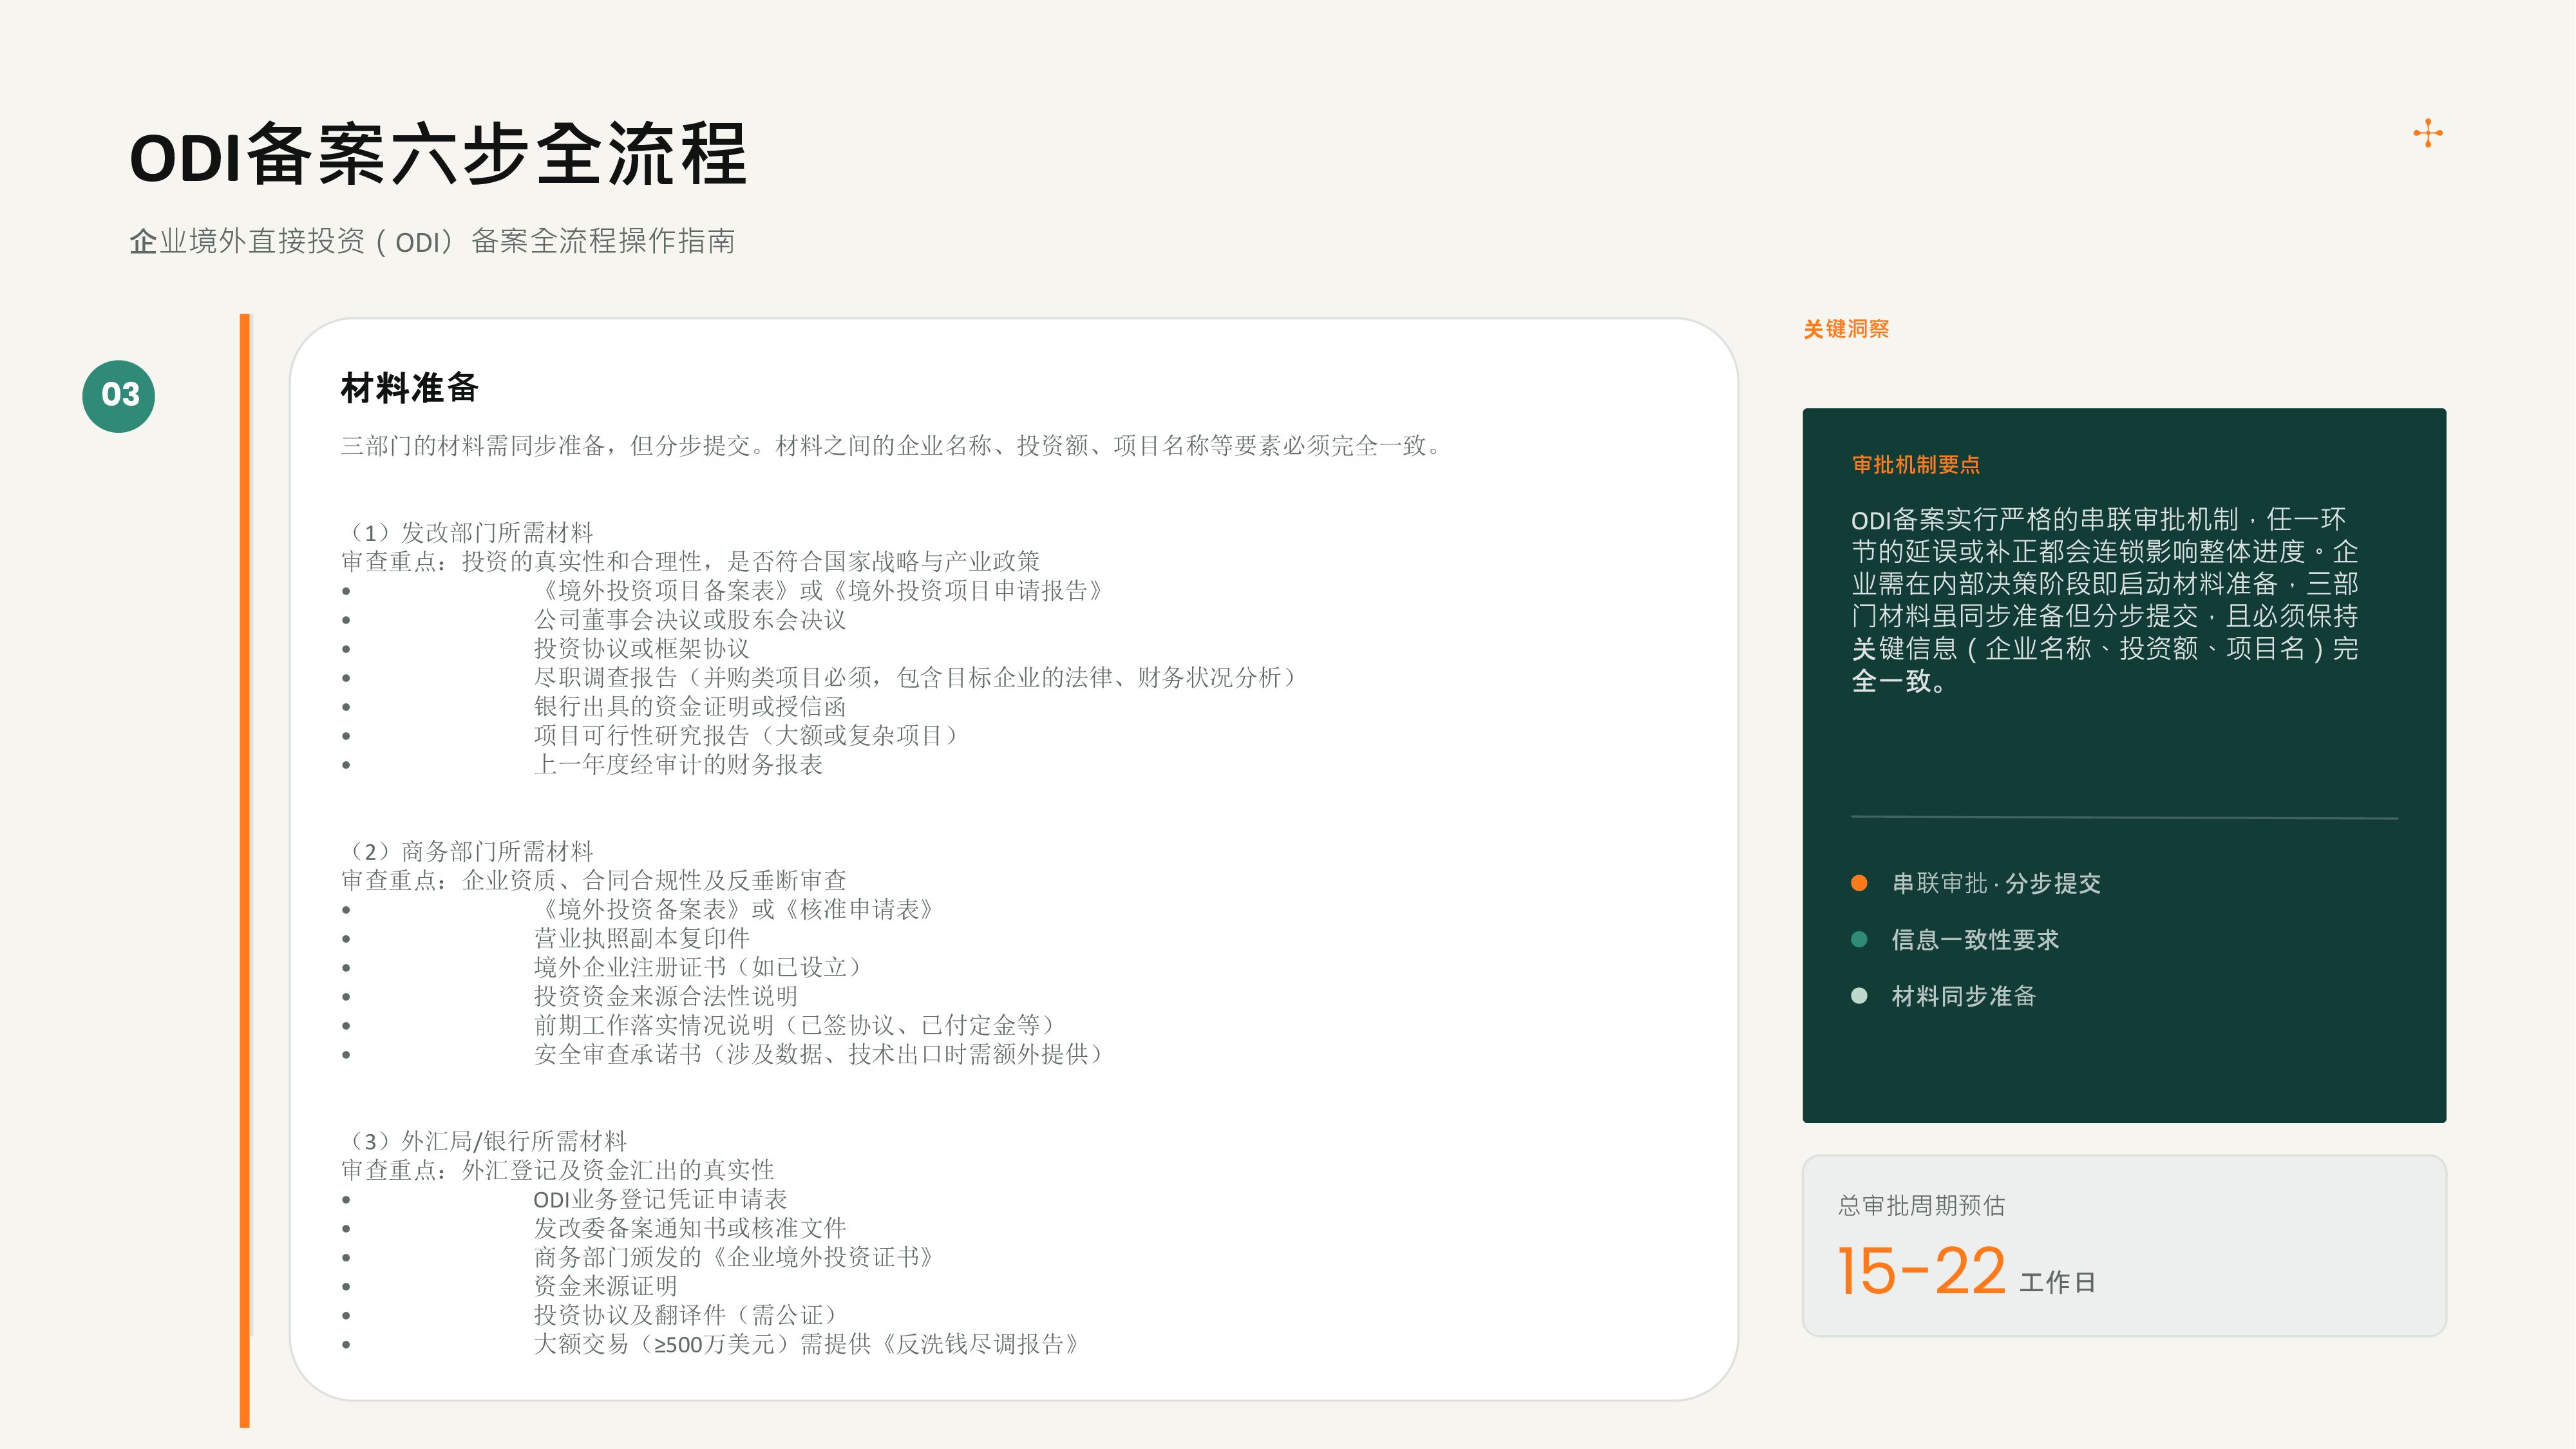The width and height of the screenshot is (2576, 1449).
Task: Click the (2) 商务部门所需材料 section heading
Action: (x=468, y=851)
